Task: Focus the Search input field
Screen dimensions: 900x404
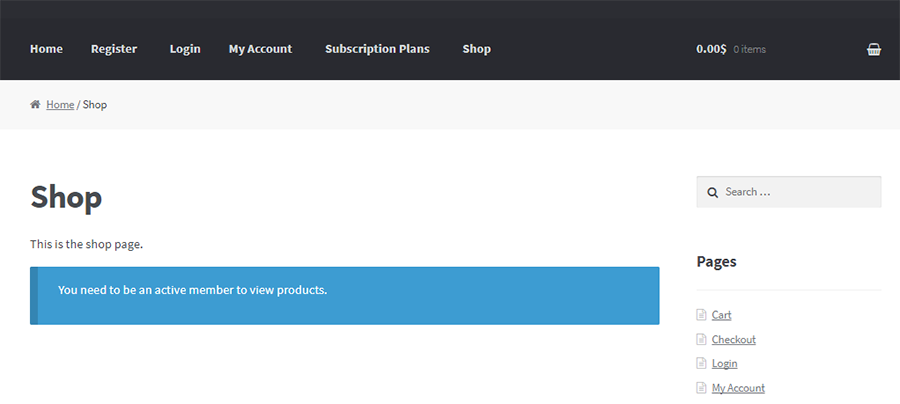Action: pyautogui.click(x=789, y=192)
